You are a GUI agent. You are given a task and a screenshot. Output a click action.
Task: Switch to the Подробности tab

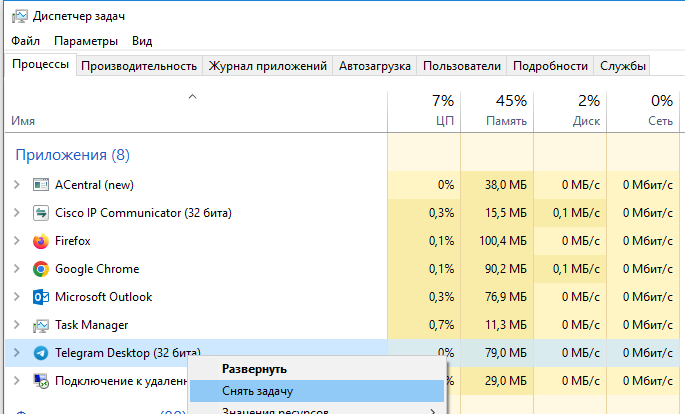[550, 66]
